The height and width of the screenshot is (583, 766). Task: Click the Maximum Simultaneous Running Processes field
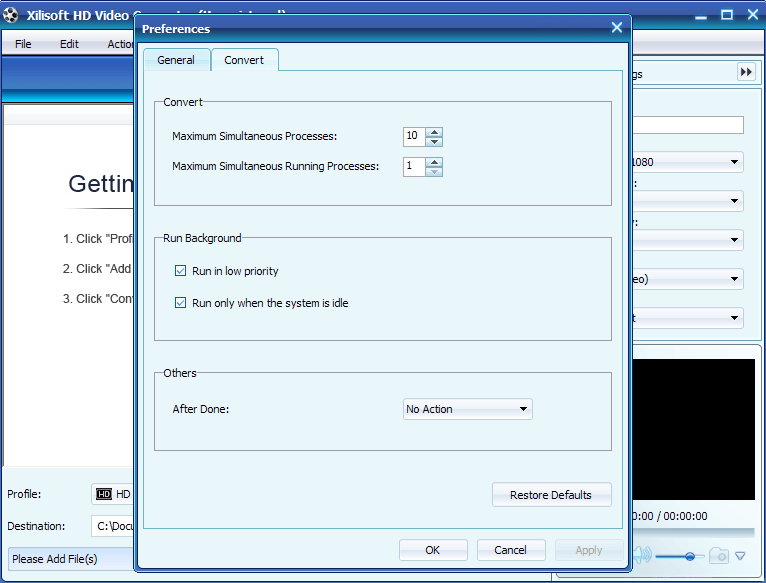pyautogui.click(x=414, y=167)
